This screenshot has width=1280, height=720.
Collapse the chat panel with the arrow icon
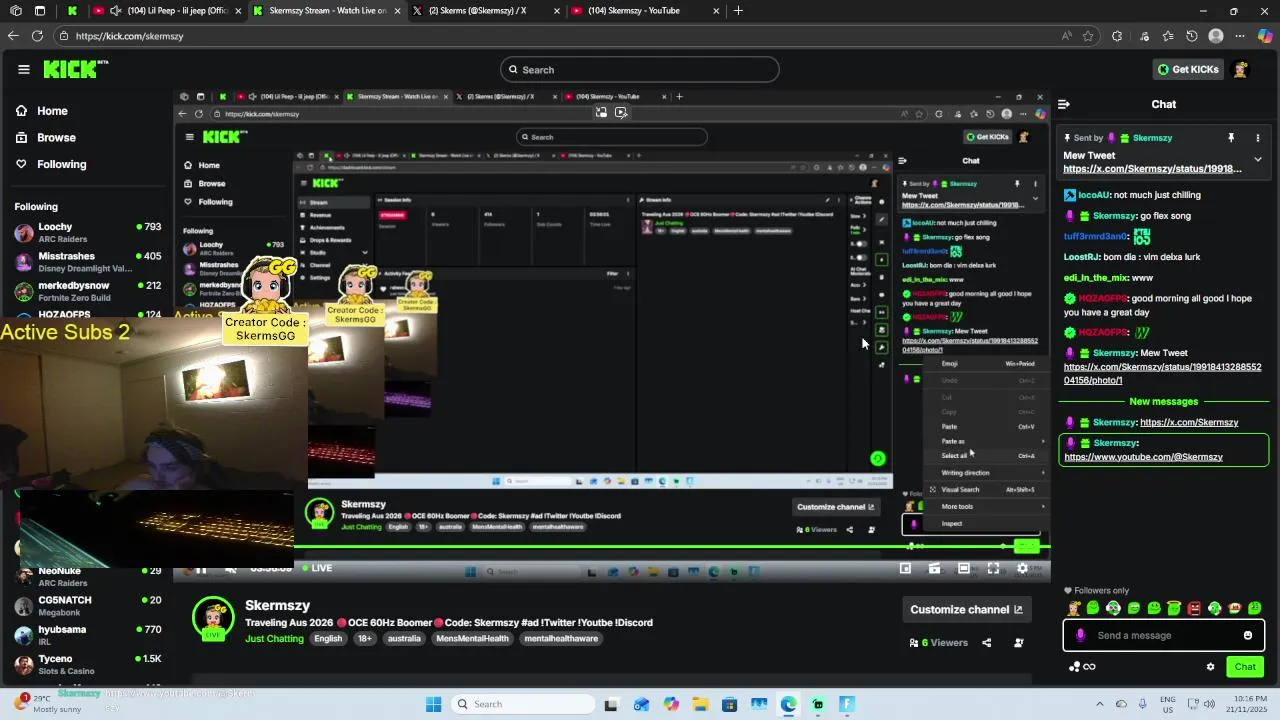1064,104
